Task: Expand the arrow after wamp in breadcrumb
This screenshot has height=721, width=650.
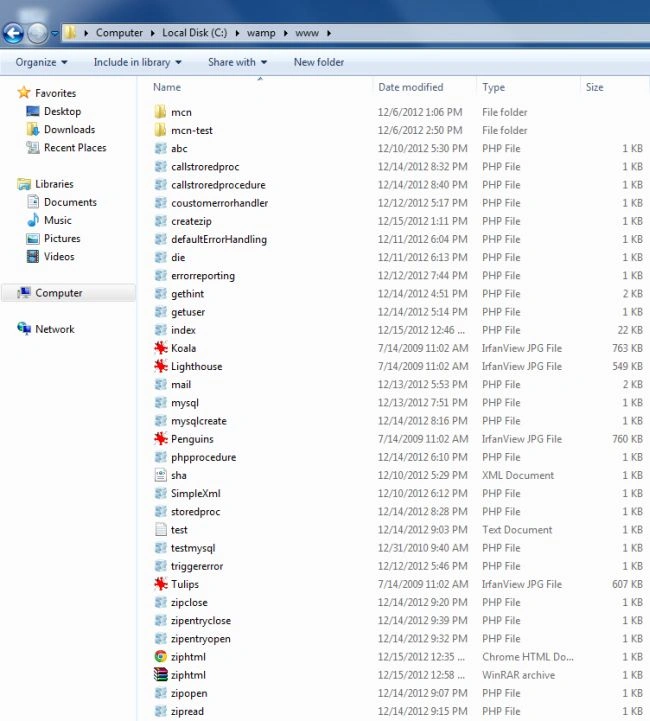Action: [285, 33]
